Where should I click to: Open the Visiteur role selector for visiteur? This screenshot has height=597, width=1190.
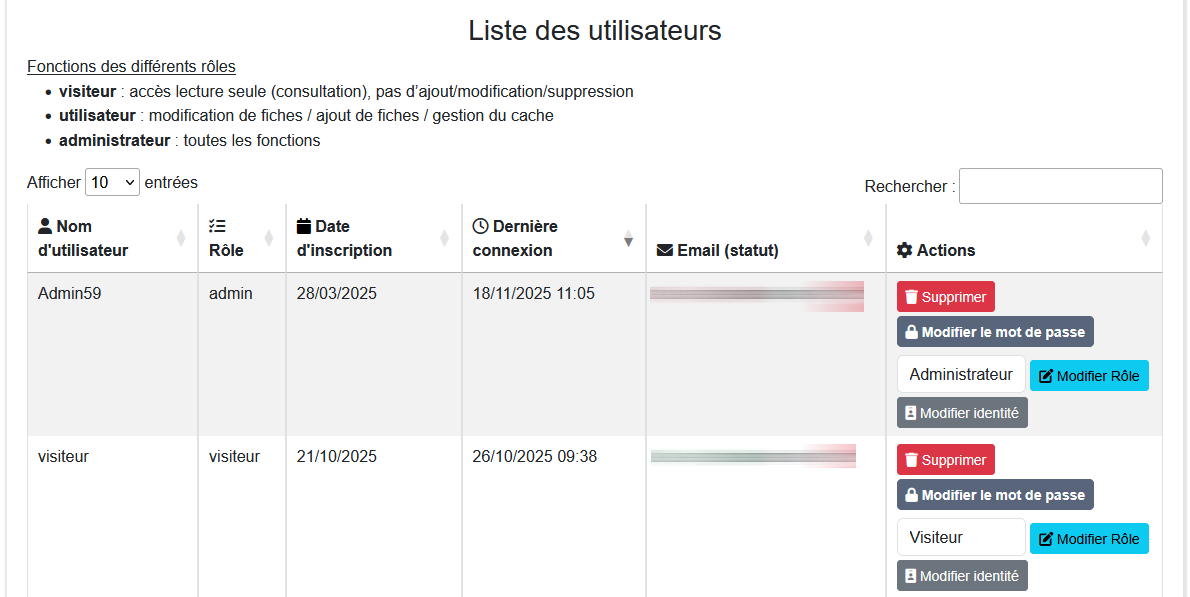[961, 537]
